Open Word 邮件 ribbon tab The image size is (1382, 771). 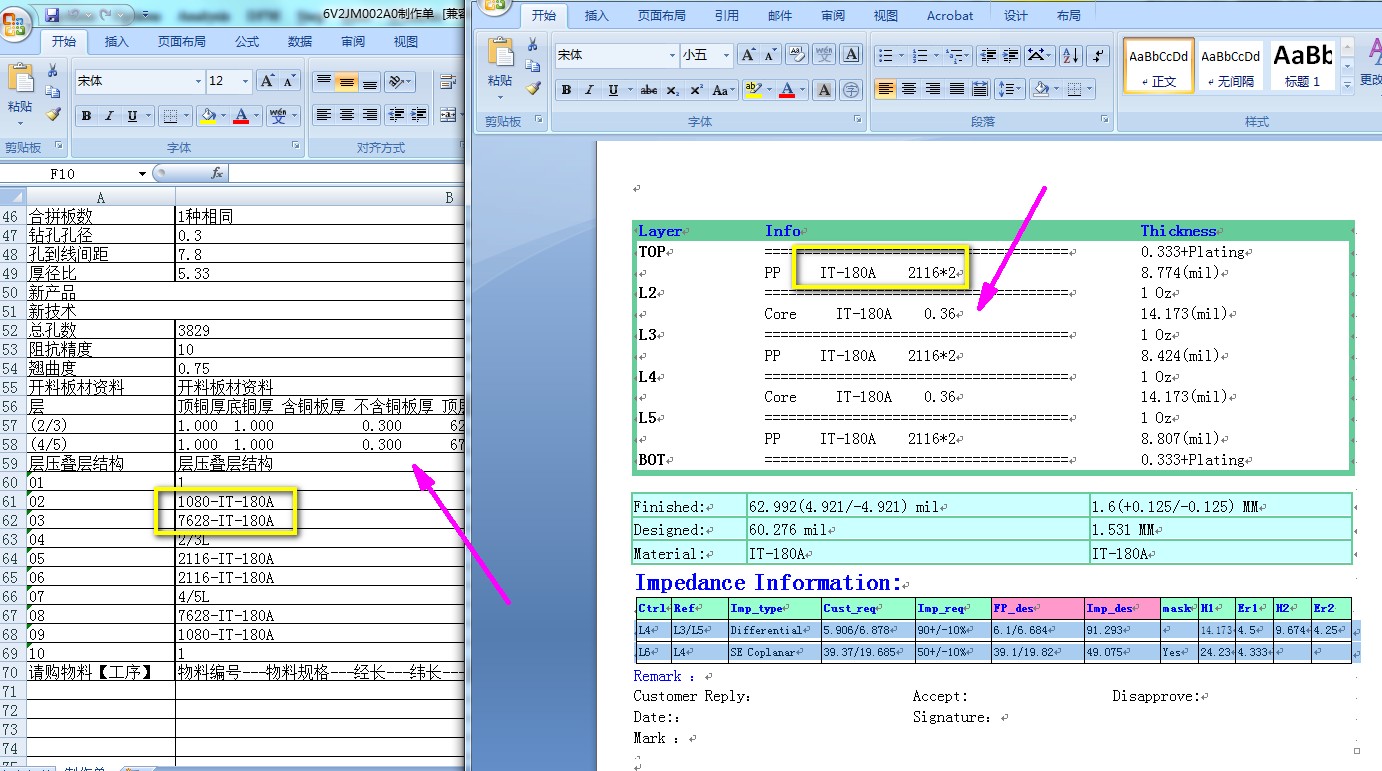point(780,15)
